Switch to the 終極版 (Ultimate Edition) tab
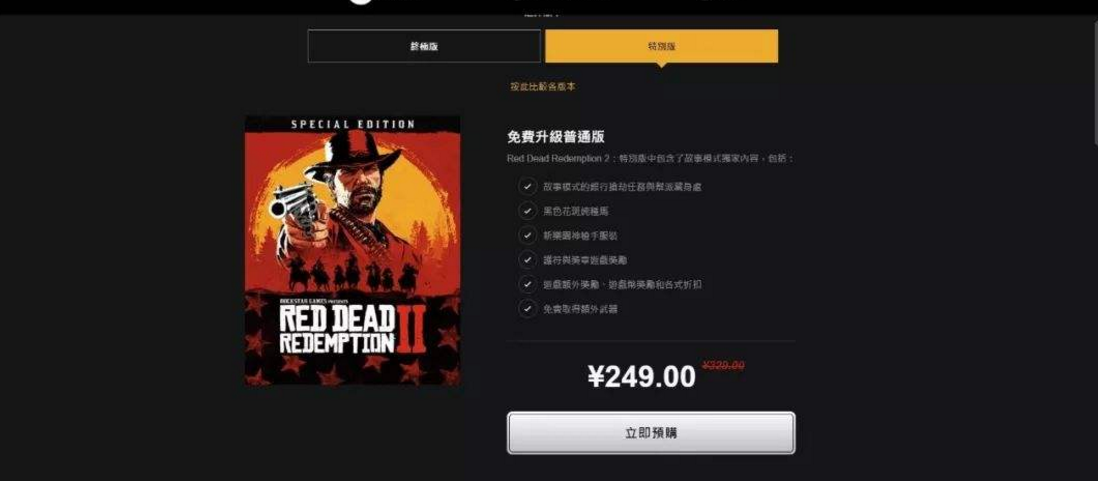This screenshot has height=481, width=1098. tap(424, 46)
